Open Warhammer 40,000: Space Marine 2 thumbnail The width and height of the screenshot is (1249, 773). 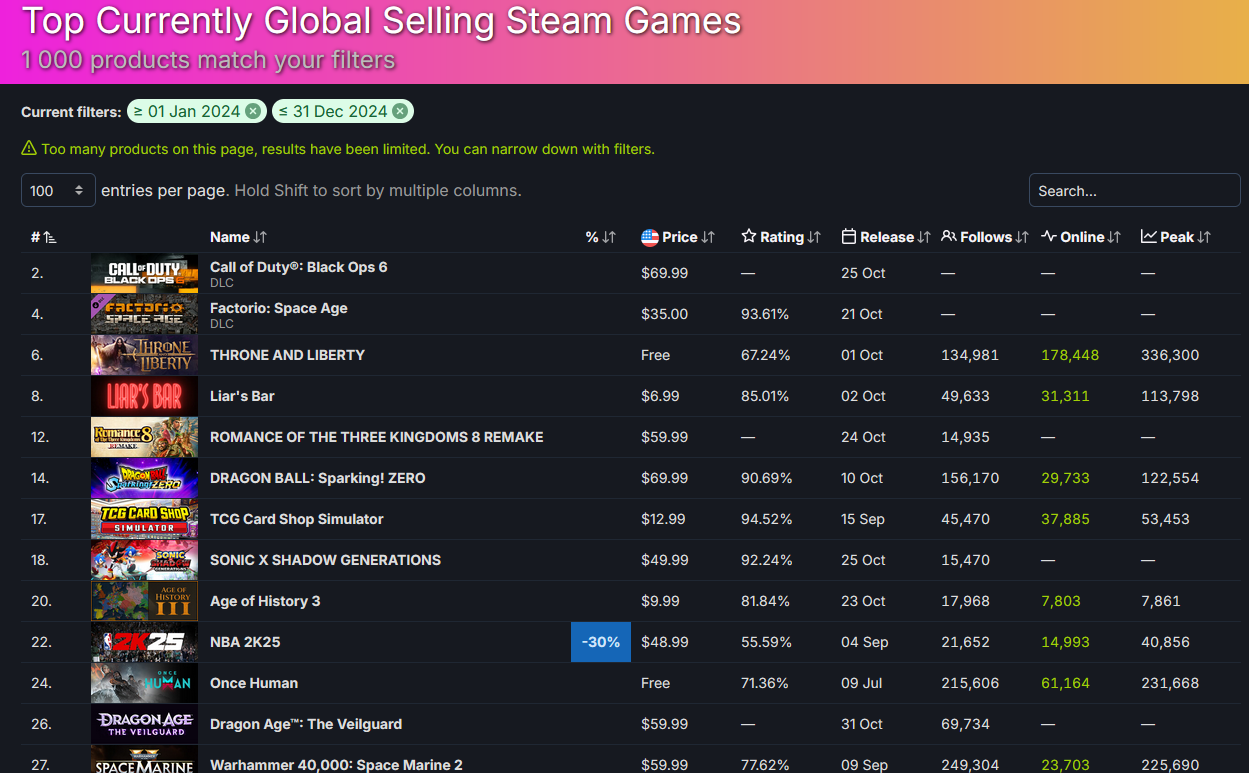(144, 760)
